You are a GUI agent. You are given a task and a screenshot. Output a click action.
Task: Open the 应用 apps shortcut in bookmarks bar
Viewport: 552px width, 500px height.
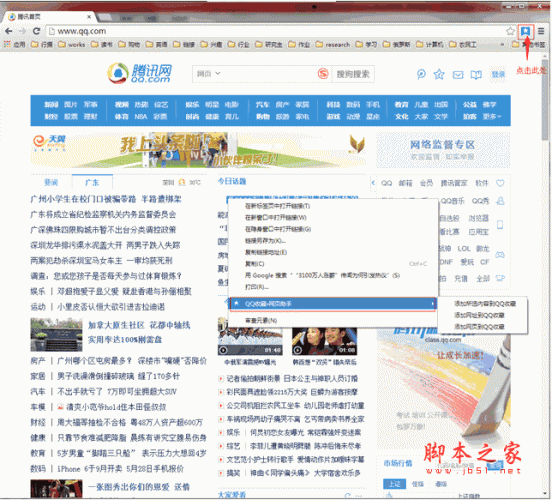coord(15,44)
